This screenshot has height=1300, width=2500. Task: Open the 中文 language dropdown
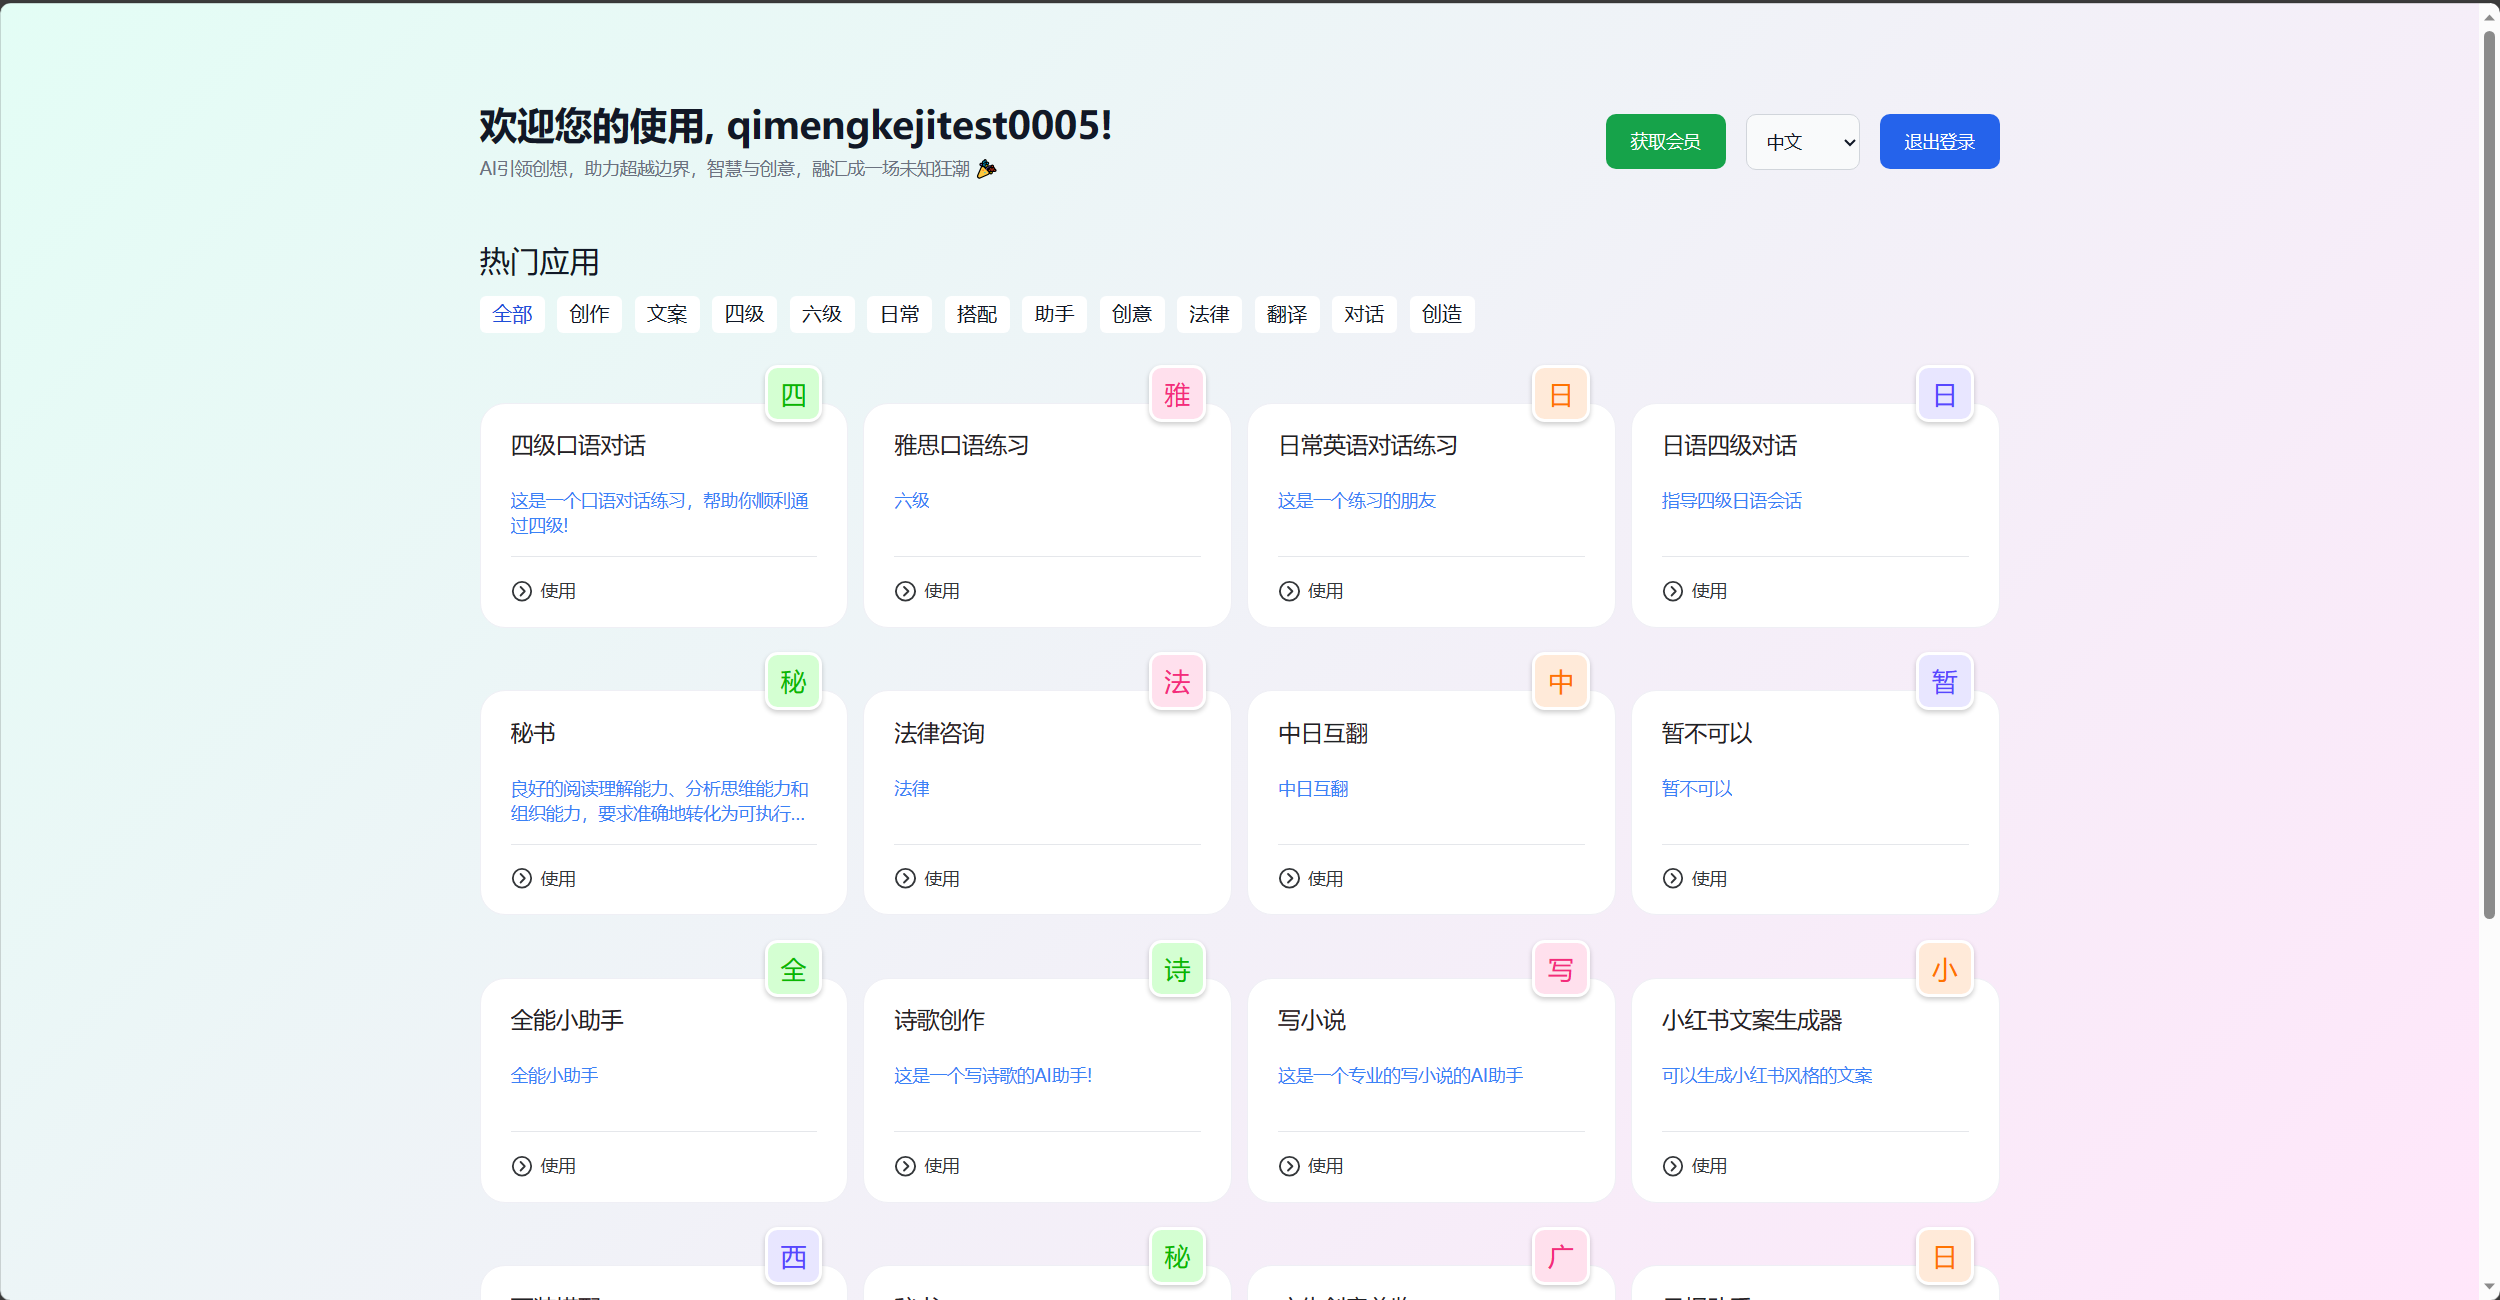[1802, 142]
